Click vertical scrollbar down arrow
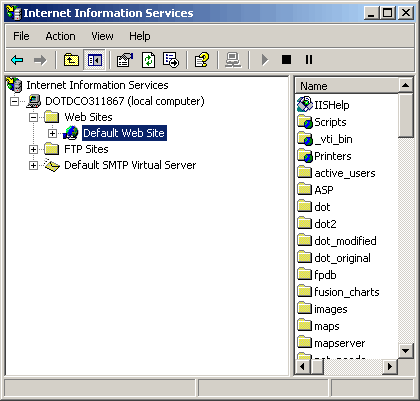The image size is (420, 401). pyautogui.click(x=405, y=351)
